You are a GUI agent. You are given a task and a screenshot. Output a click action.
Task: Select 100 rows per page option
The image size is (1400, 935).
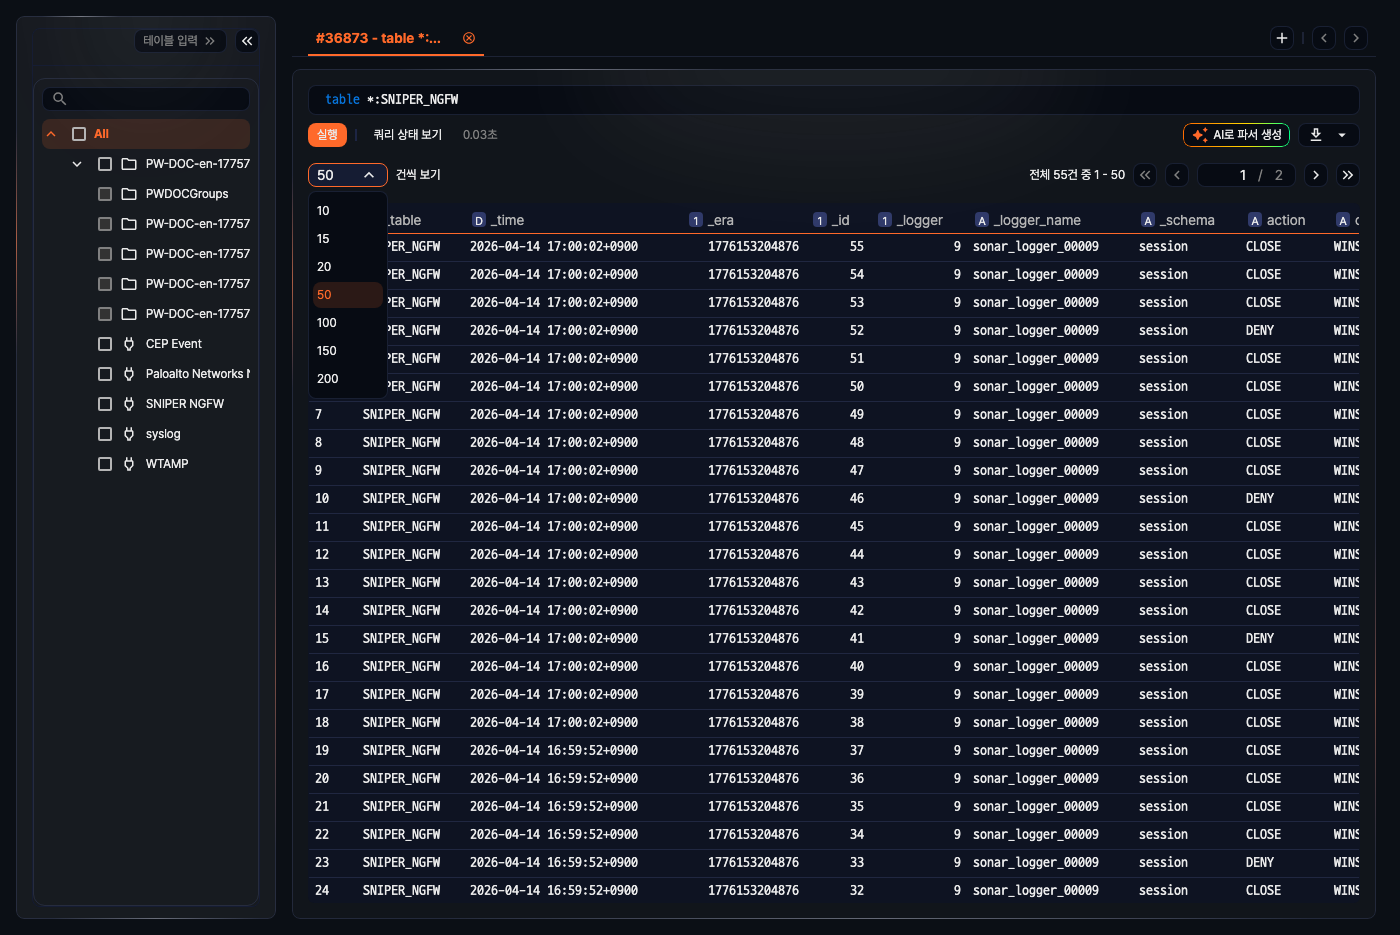[x=327, y=323]
